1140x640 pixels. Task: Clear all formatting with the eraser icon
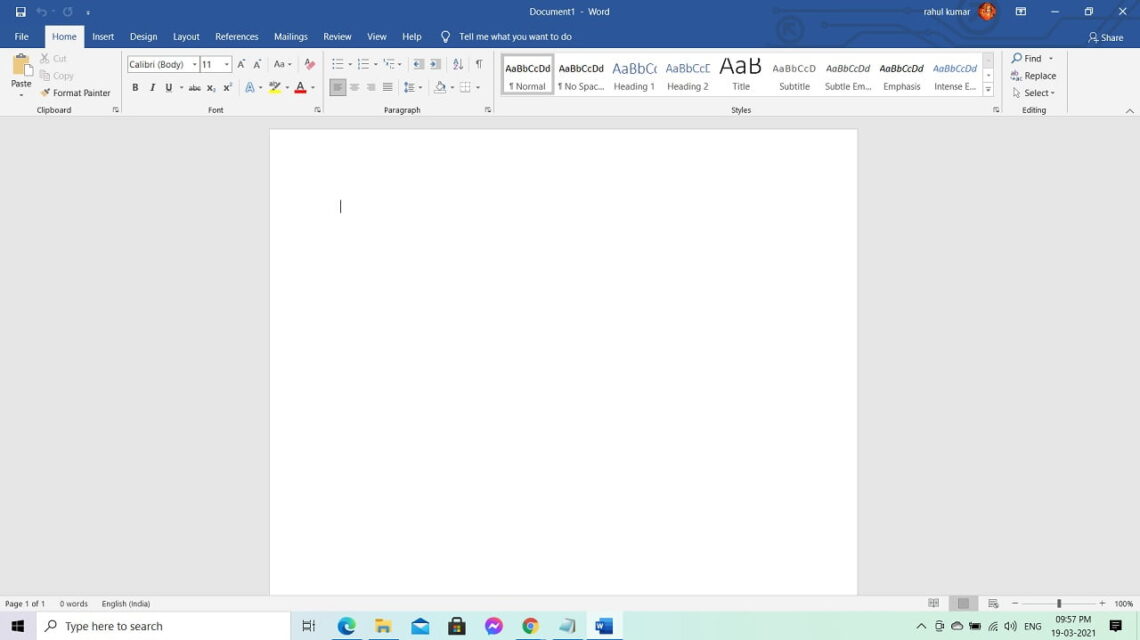coord(309,64)
